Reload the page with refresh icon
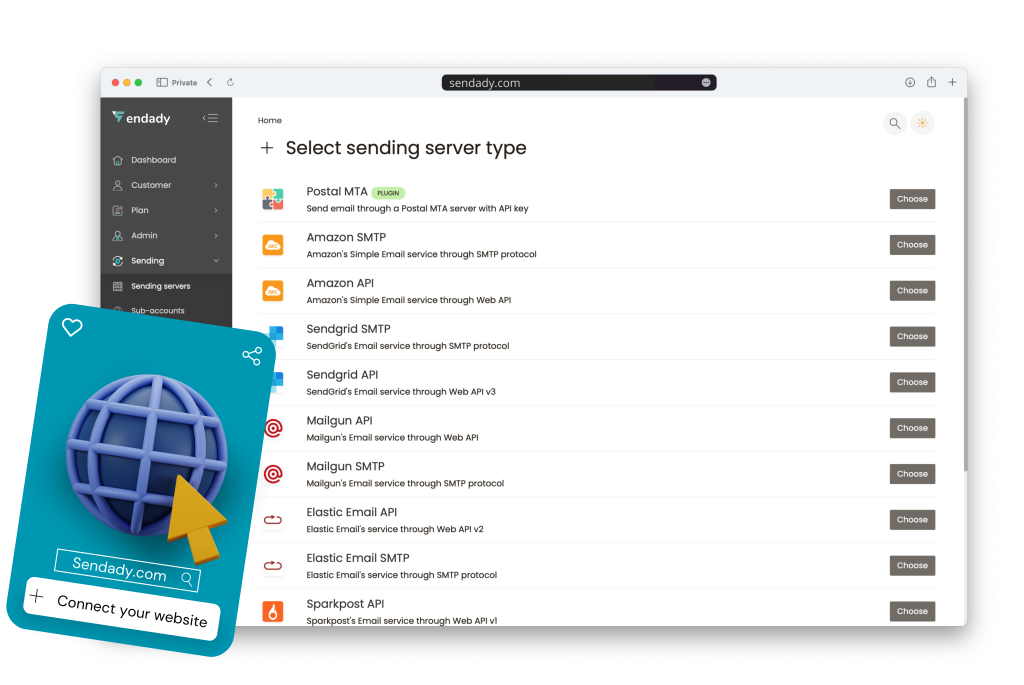 (231, 82)
